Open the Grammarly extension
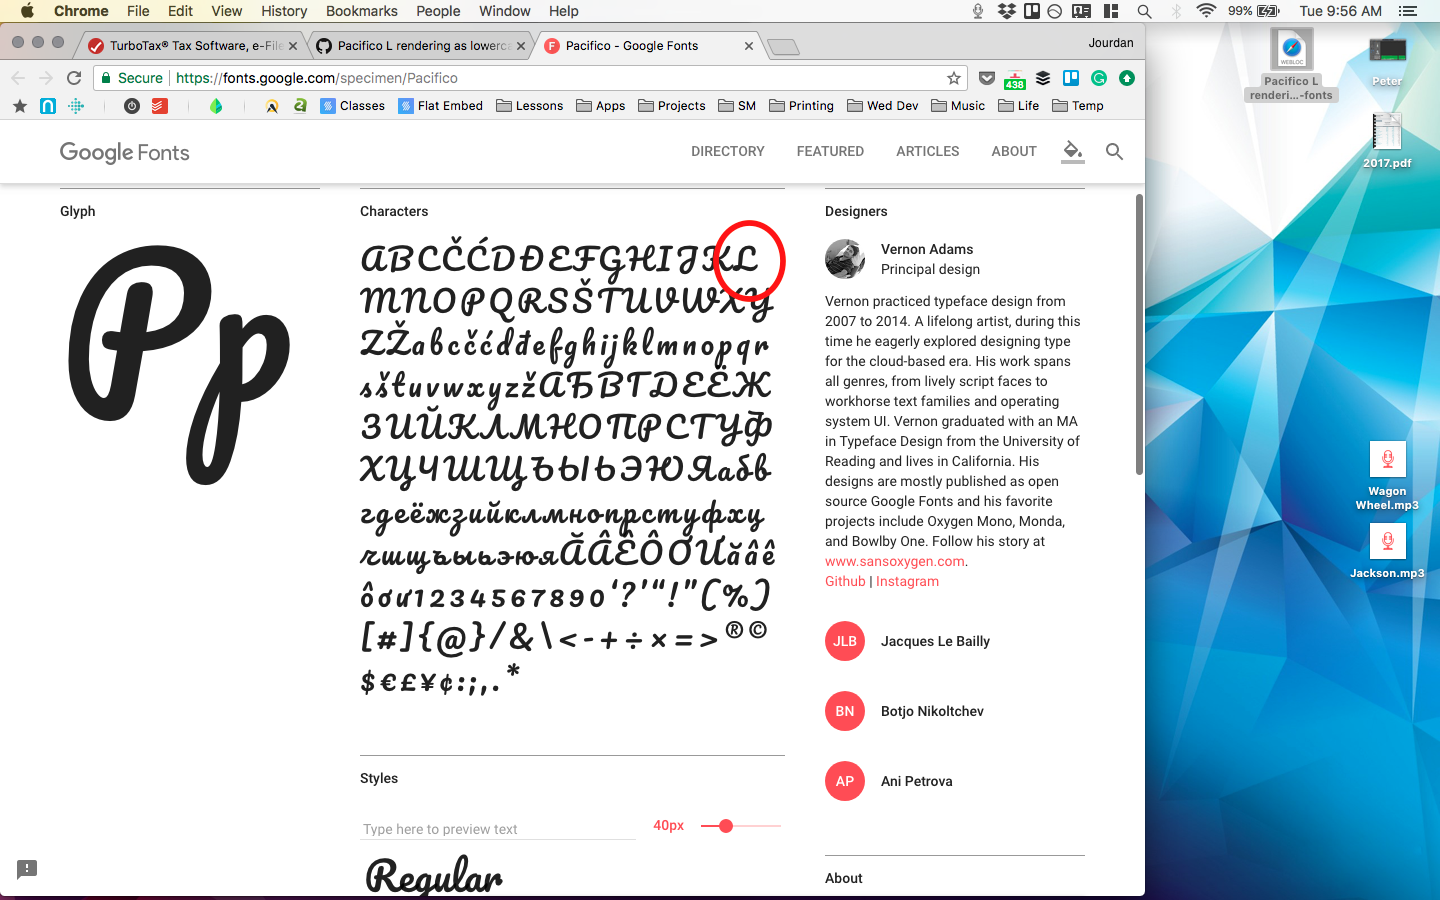1440x900 pixels. [x=1098, y=78]
